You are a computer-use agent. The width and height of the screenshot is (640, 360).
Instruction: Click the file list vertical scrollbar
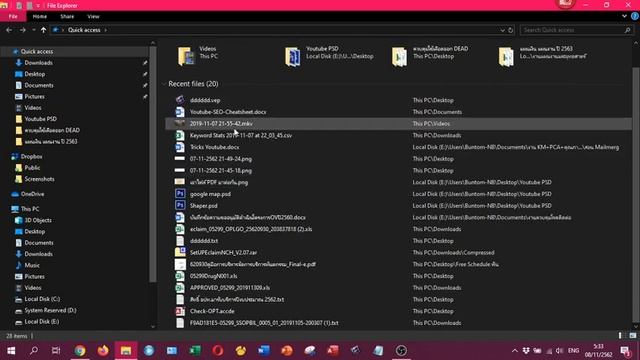[636, 194]
